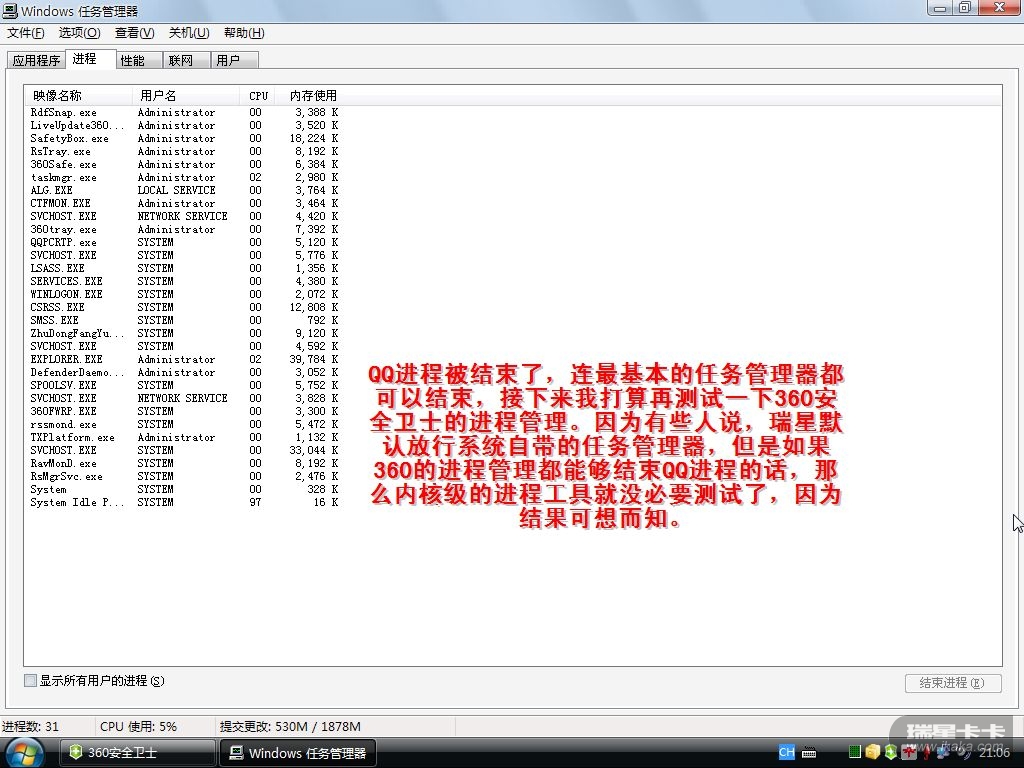This screenshot has height=768, width=1024.
Task: Click 提交更改: 530M / 1878M status entry
Action: pos(290,726)
